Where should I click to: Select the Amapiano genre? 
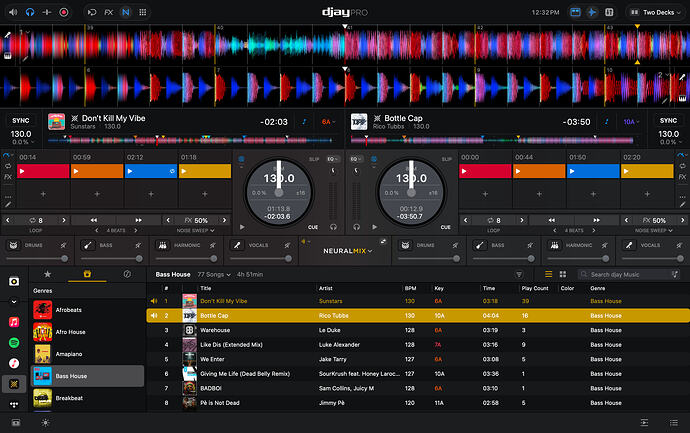87,354
